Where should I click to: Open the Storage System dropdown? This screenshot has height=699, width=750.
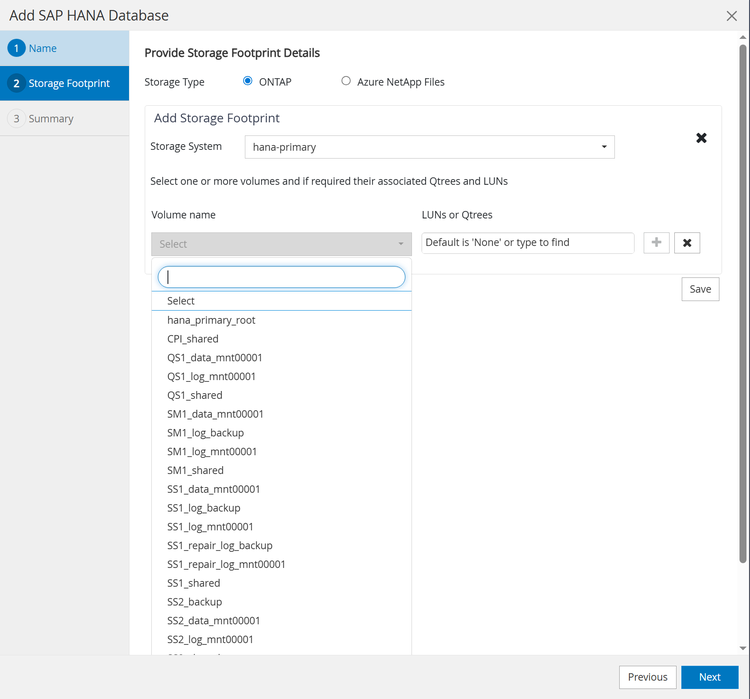click(x=429, y=147)
